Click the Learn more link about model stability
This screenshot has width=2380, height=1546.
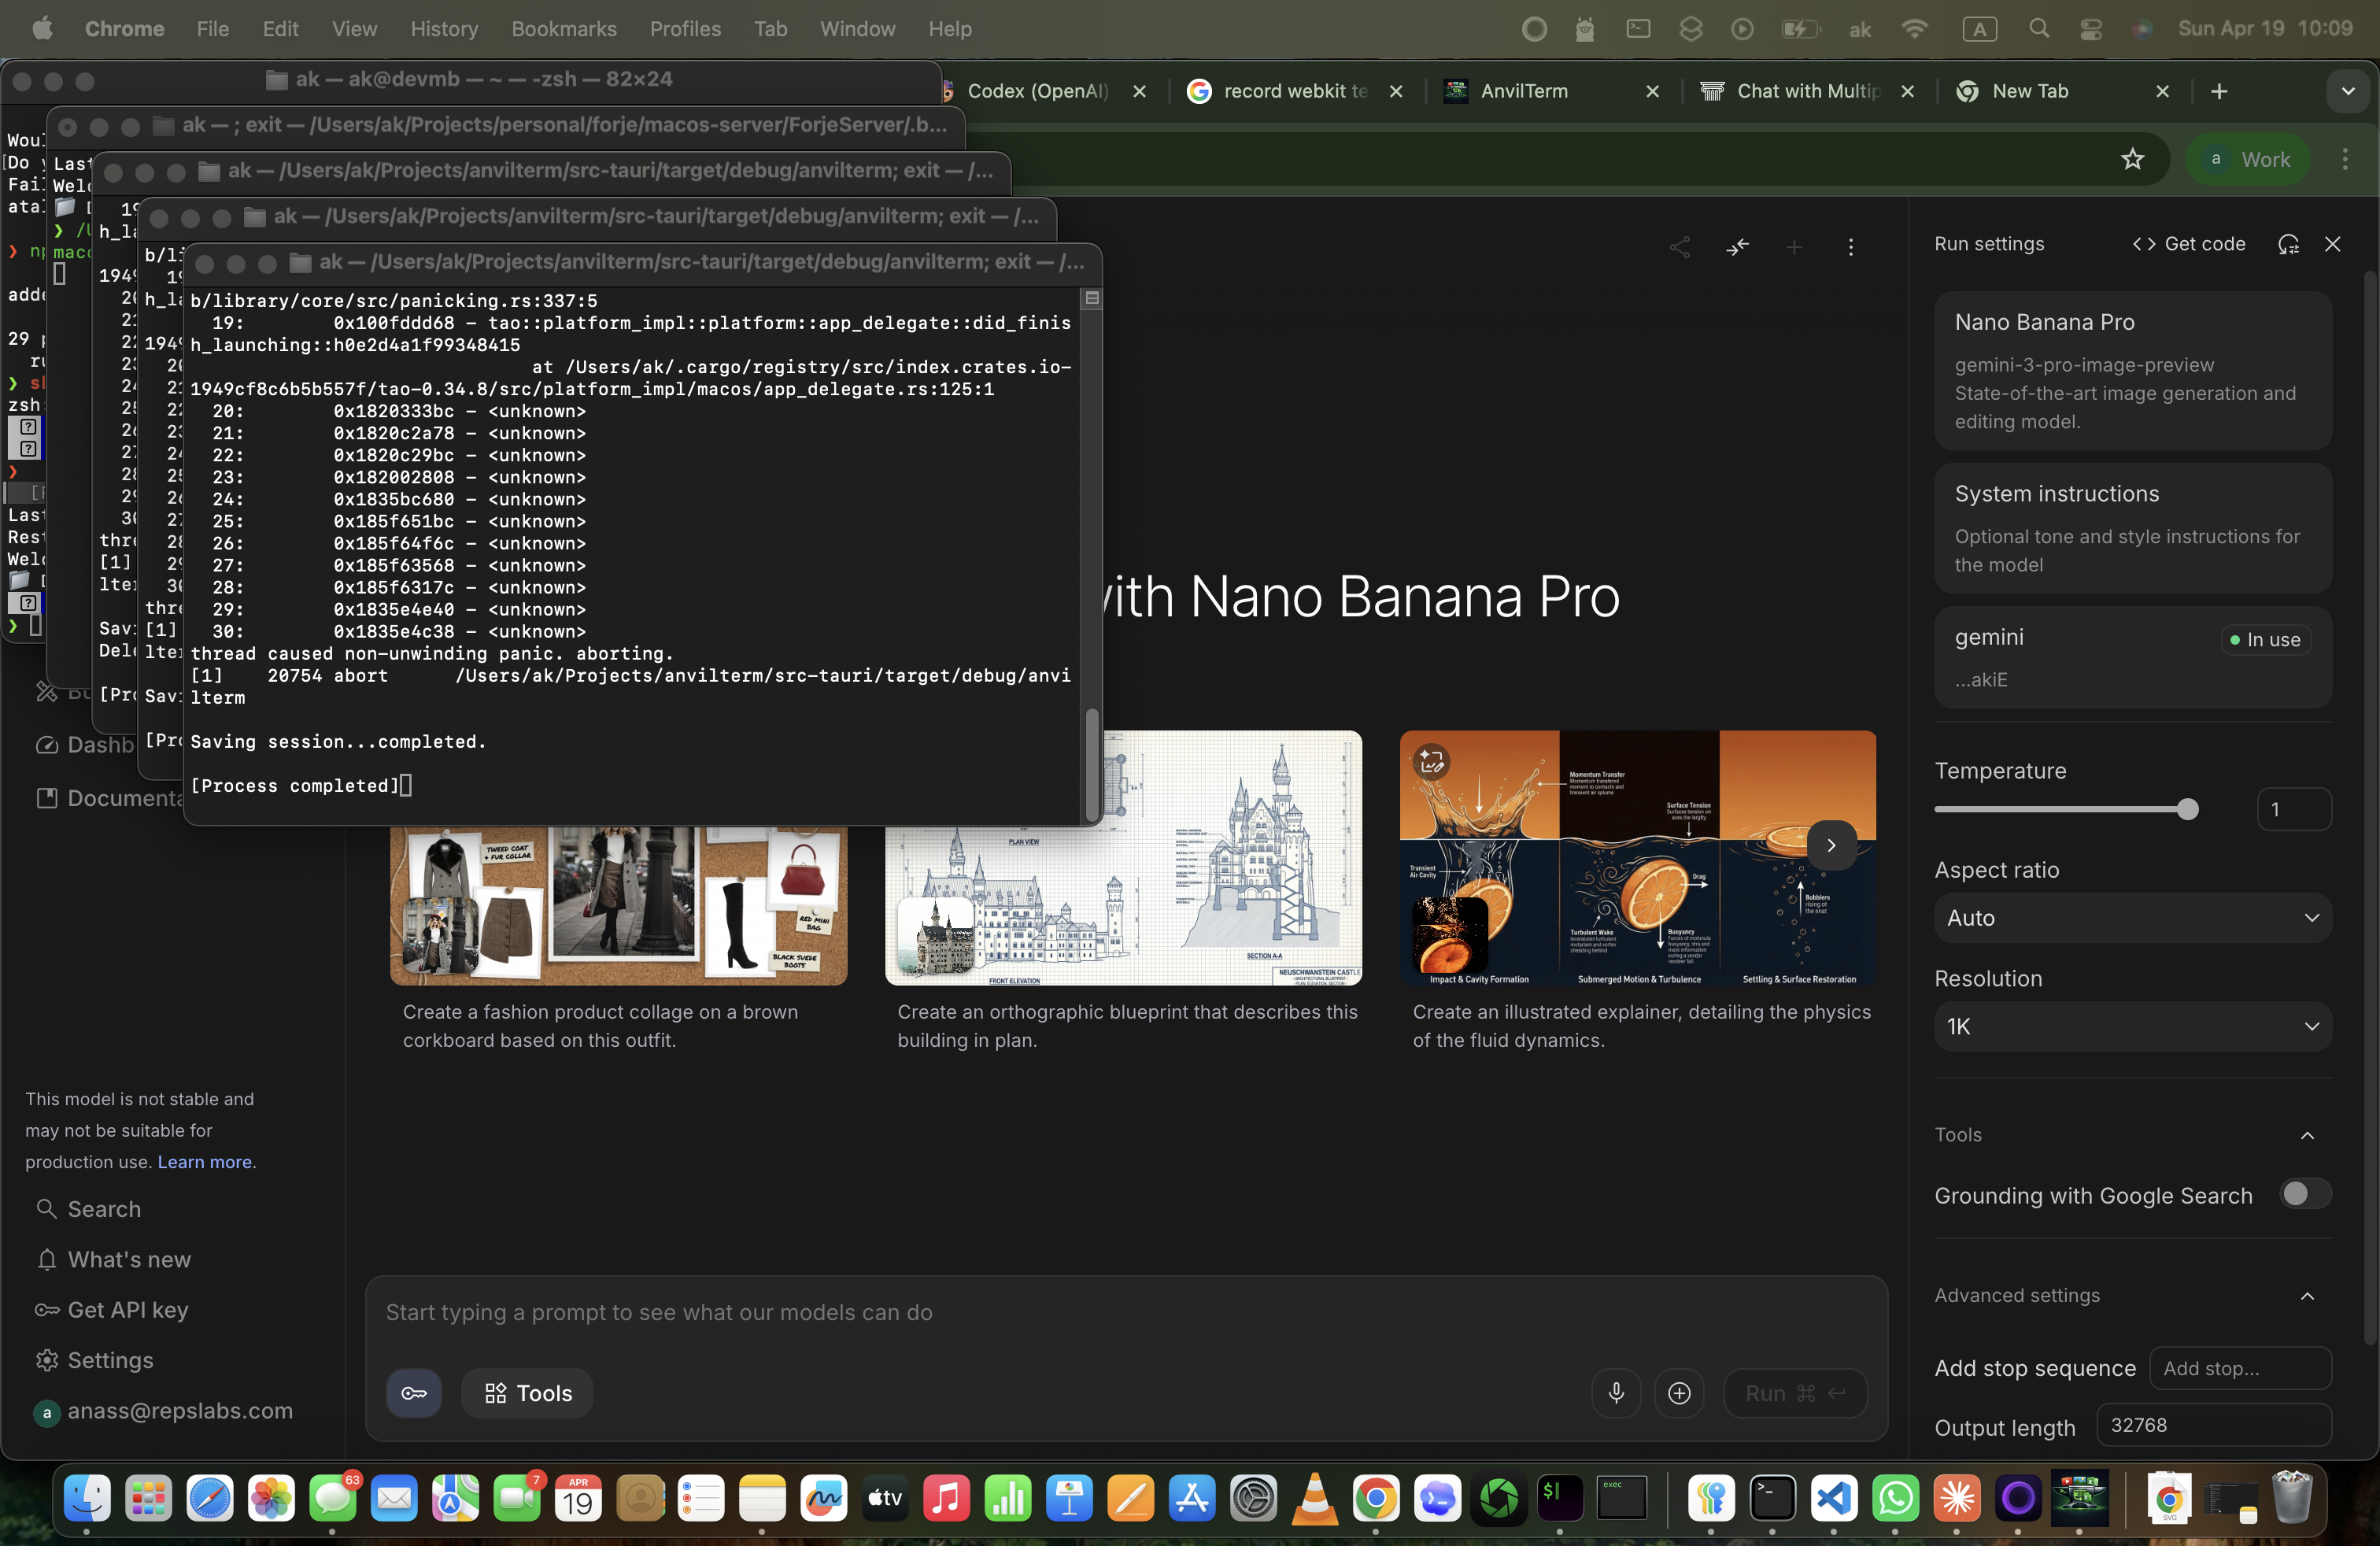pos(203,1162)
